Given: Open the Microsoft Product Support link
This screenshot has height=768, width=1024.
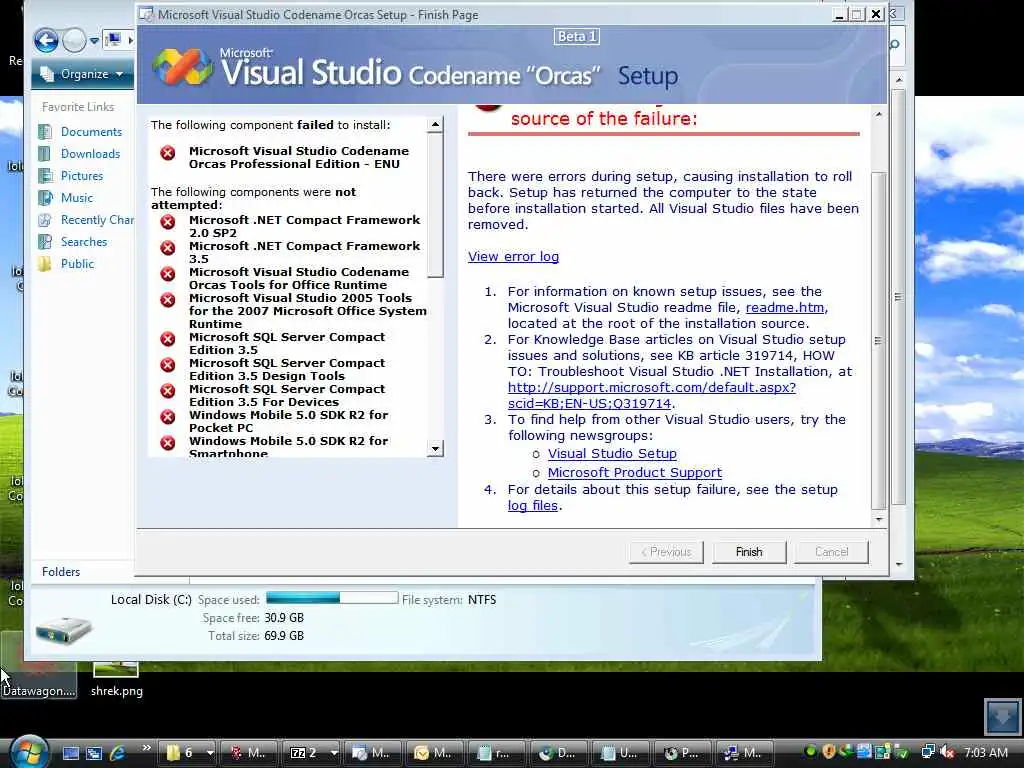Looking at the screenshot, I should (x=635, y=472).
